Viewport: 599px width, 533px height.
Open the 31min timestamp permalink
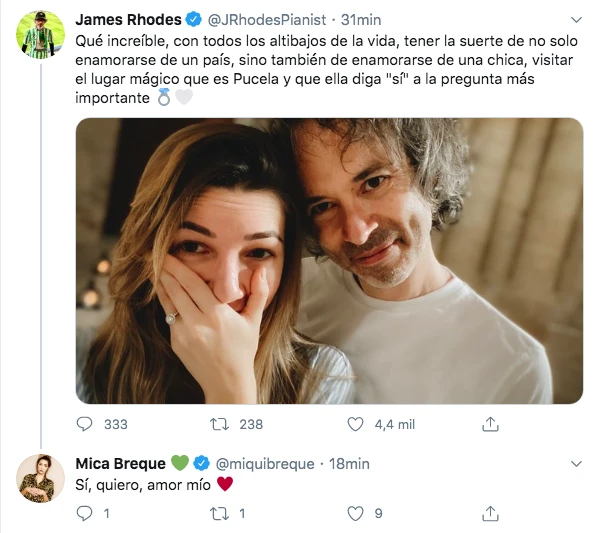pyautogui.click(x=361, y=19)
